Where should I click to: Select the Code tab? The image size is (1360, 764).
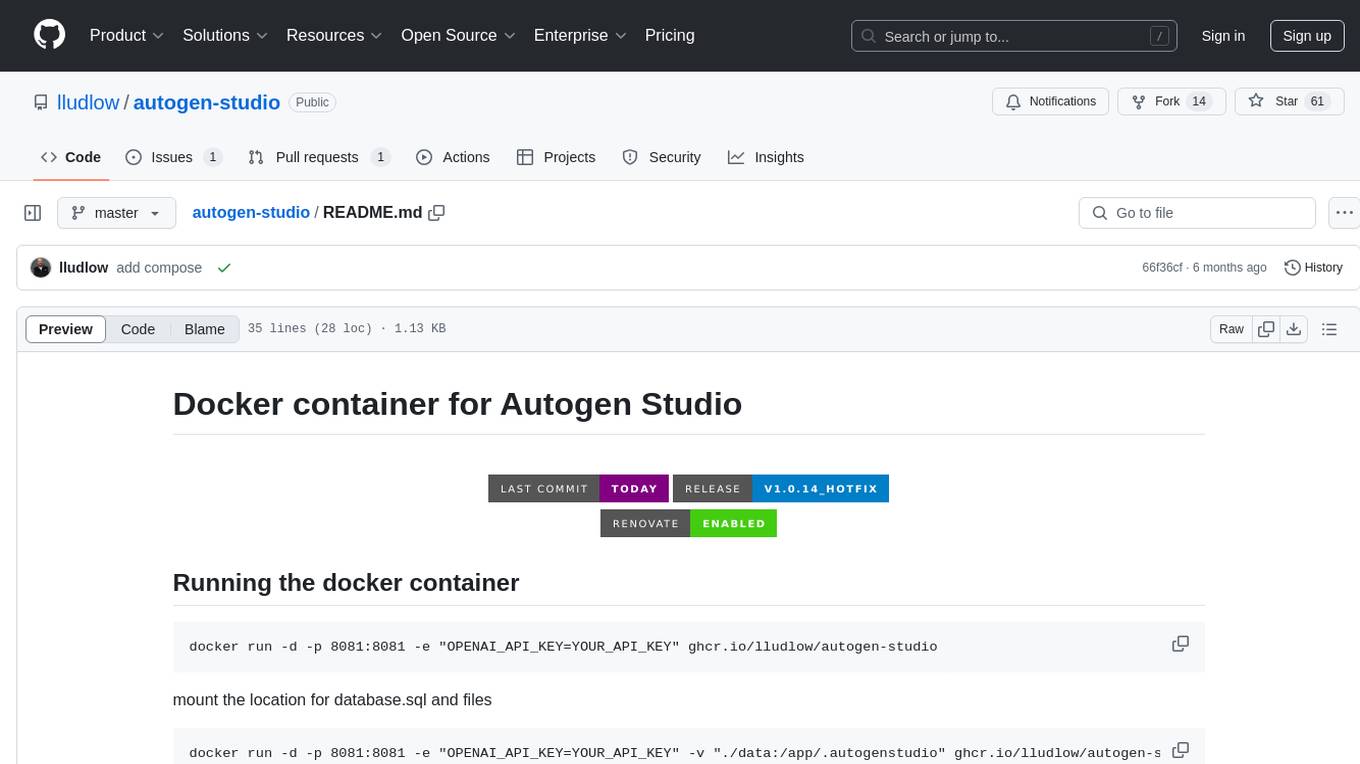click(x=70, y=157)
